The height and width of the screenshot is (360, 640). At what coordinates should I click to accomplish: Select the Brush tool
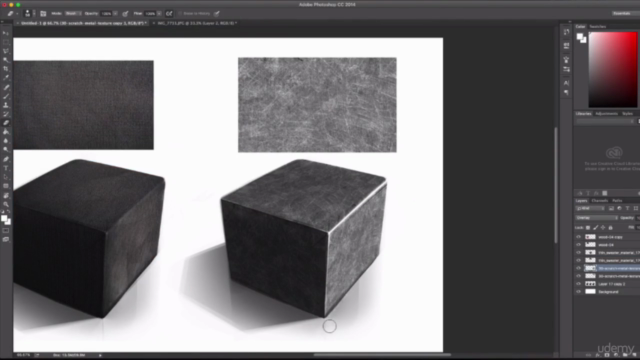(6, 96)
